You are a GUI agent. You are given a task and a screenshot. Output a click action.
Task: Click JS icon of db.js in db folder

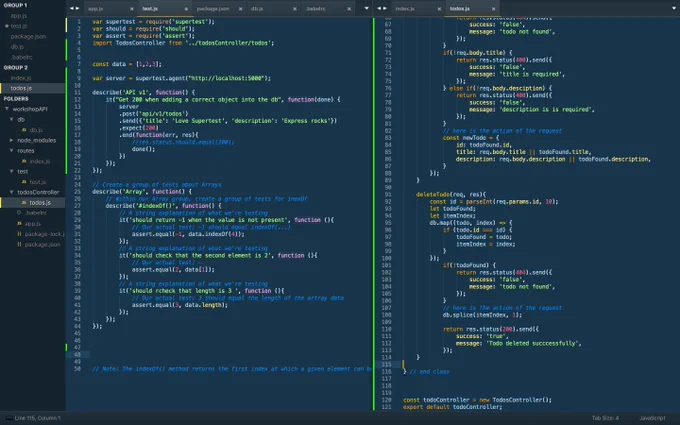tap(24, 130)
